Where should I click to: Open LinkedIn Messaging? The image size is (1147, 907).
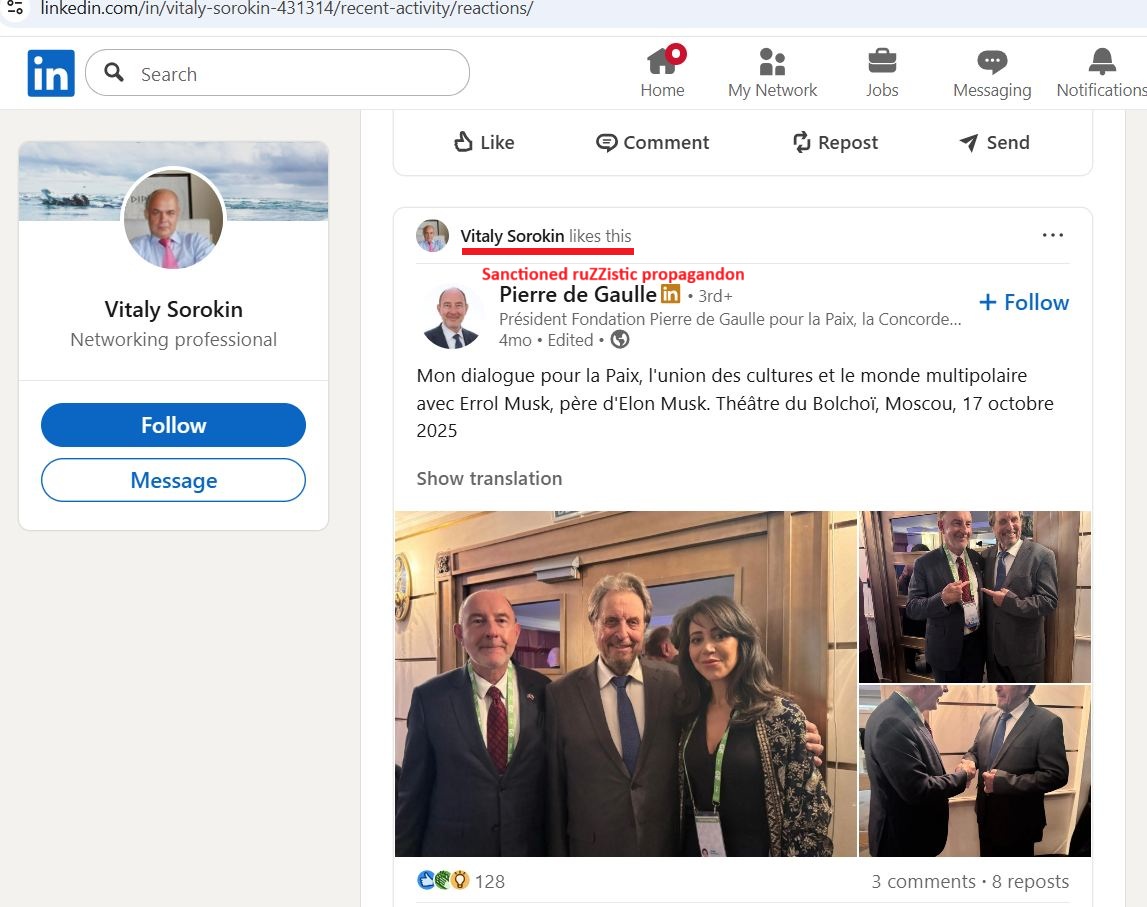(991, 72)
